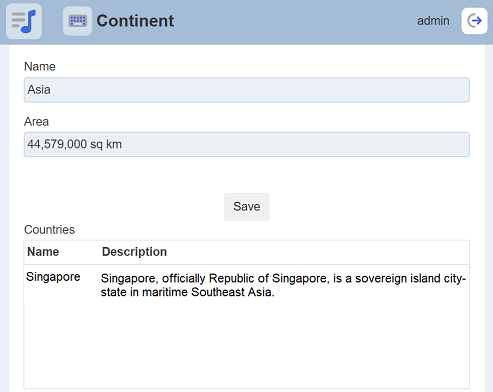Click the Area field label
493x392 pixels.
(x=36, y=122)
